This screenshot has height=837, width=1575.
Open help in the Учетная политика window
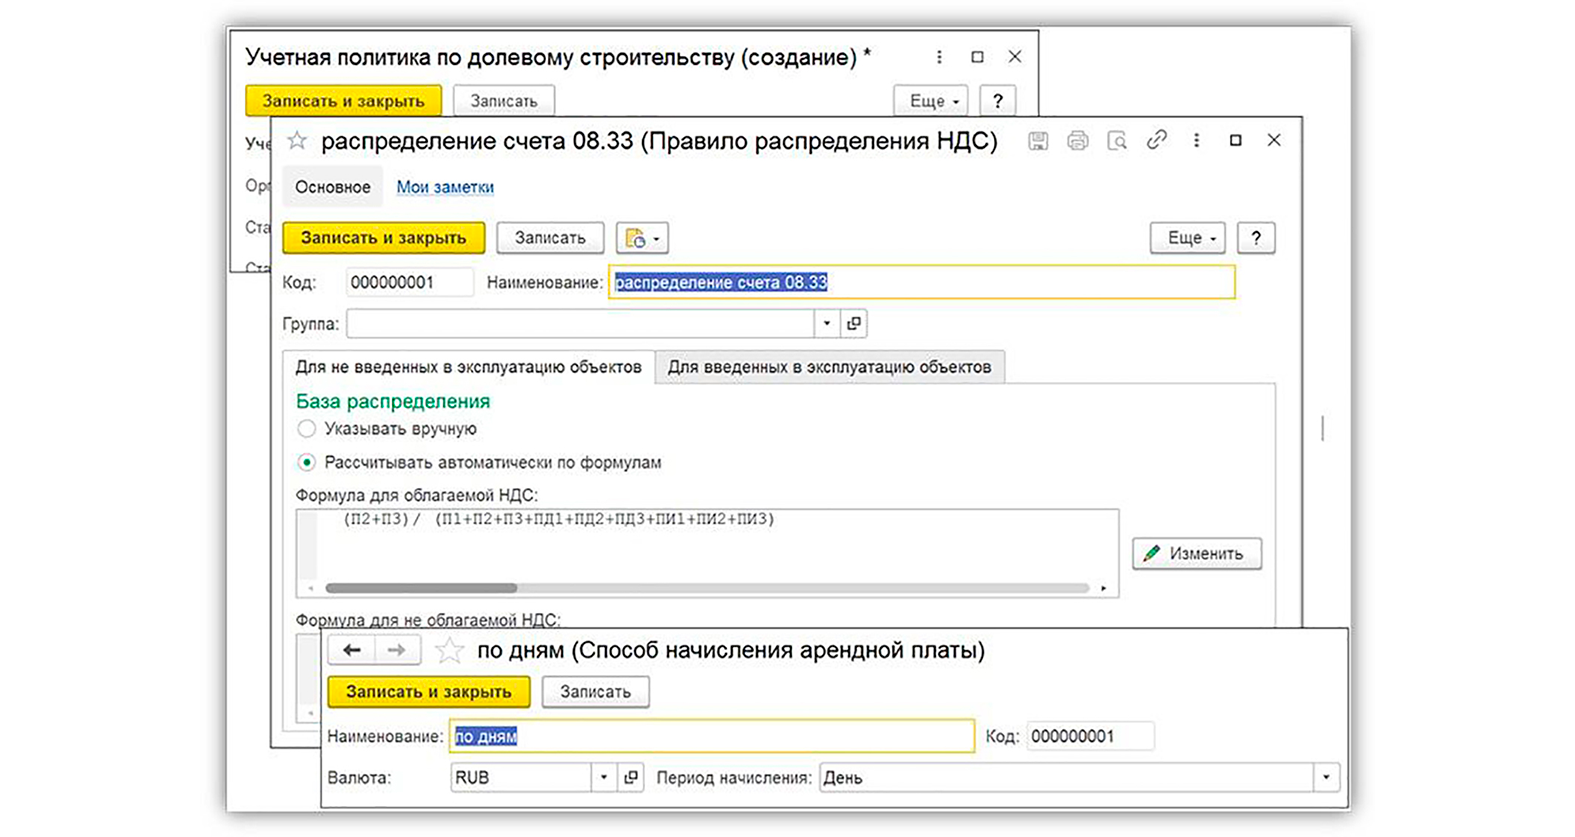[x=998, y=101]
